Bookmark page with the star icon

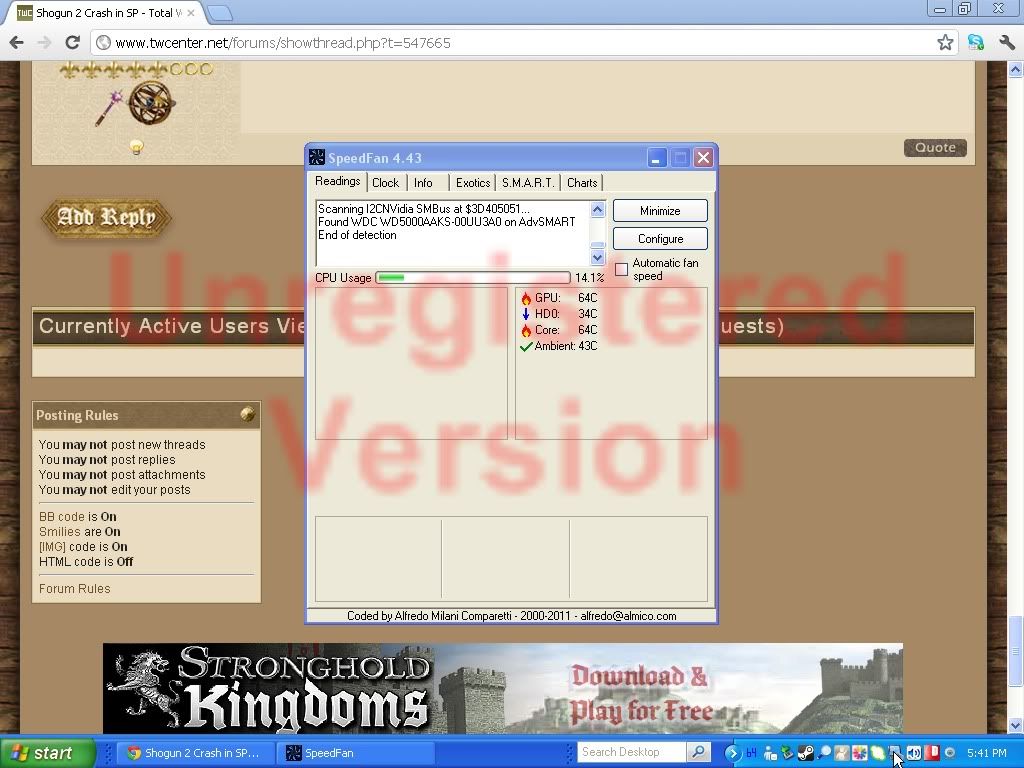tap(945, 43)
